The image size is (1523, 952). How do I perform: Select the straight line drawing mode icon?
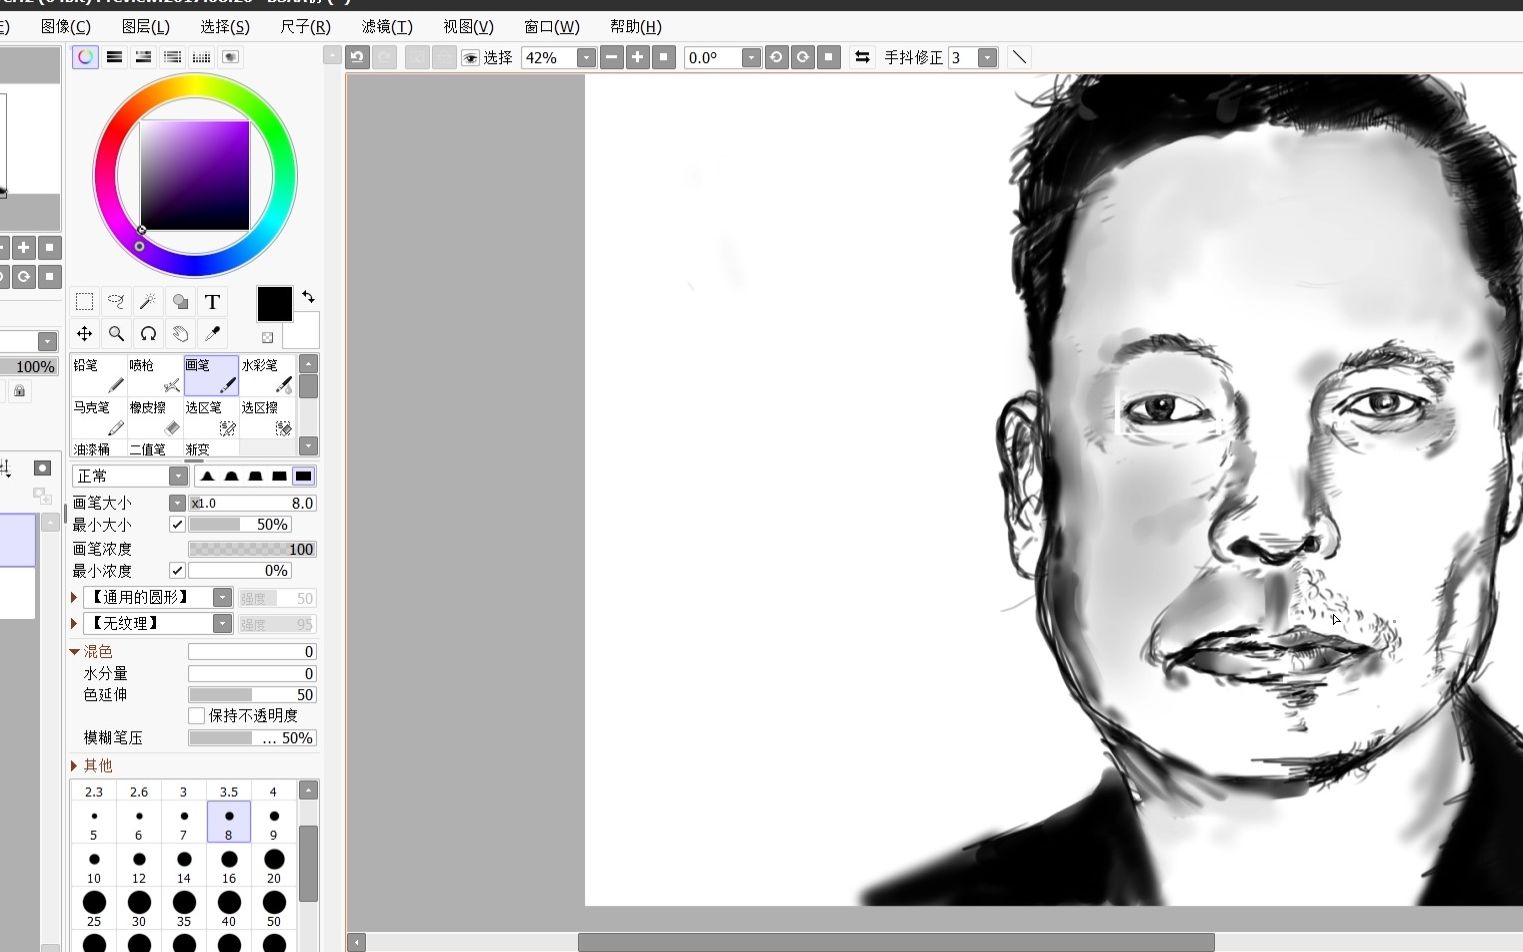coord(1019,57)
